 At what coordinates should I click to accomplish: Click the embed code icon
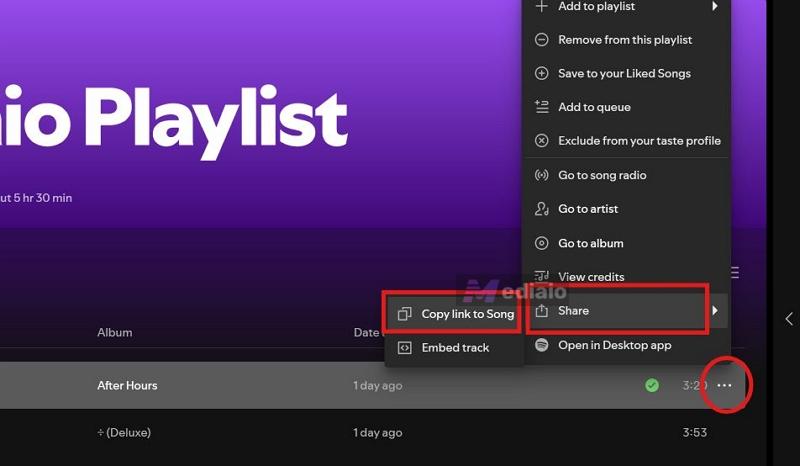[x=404, y=348]
